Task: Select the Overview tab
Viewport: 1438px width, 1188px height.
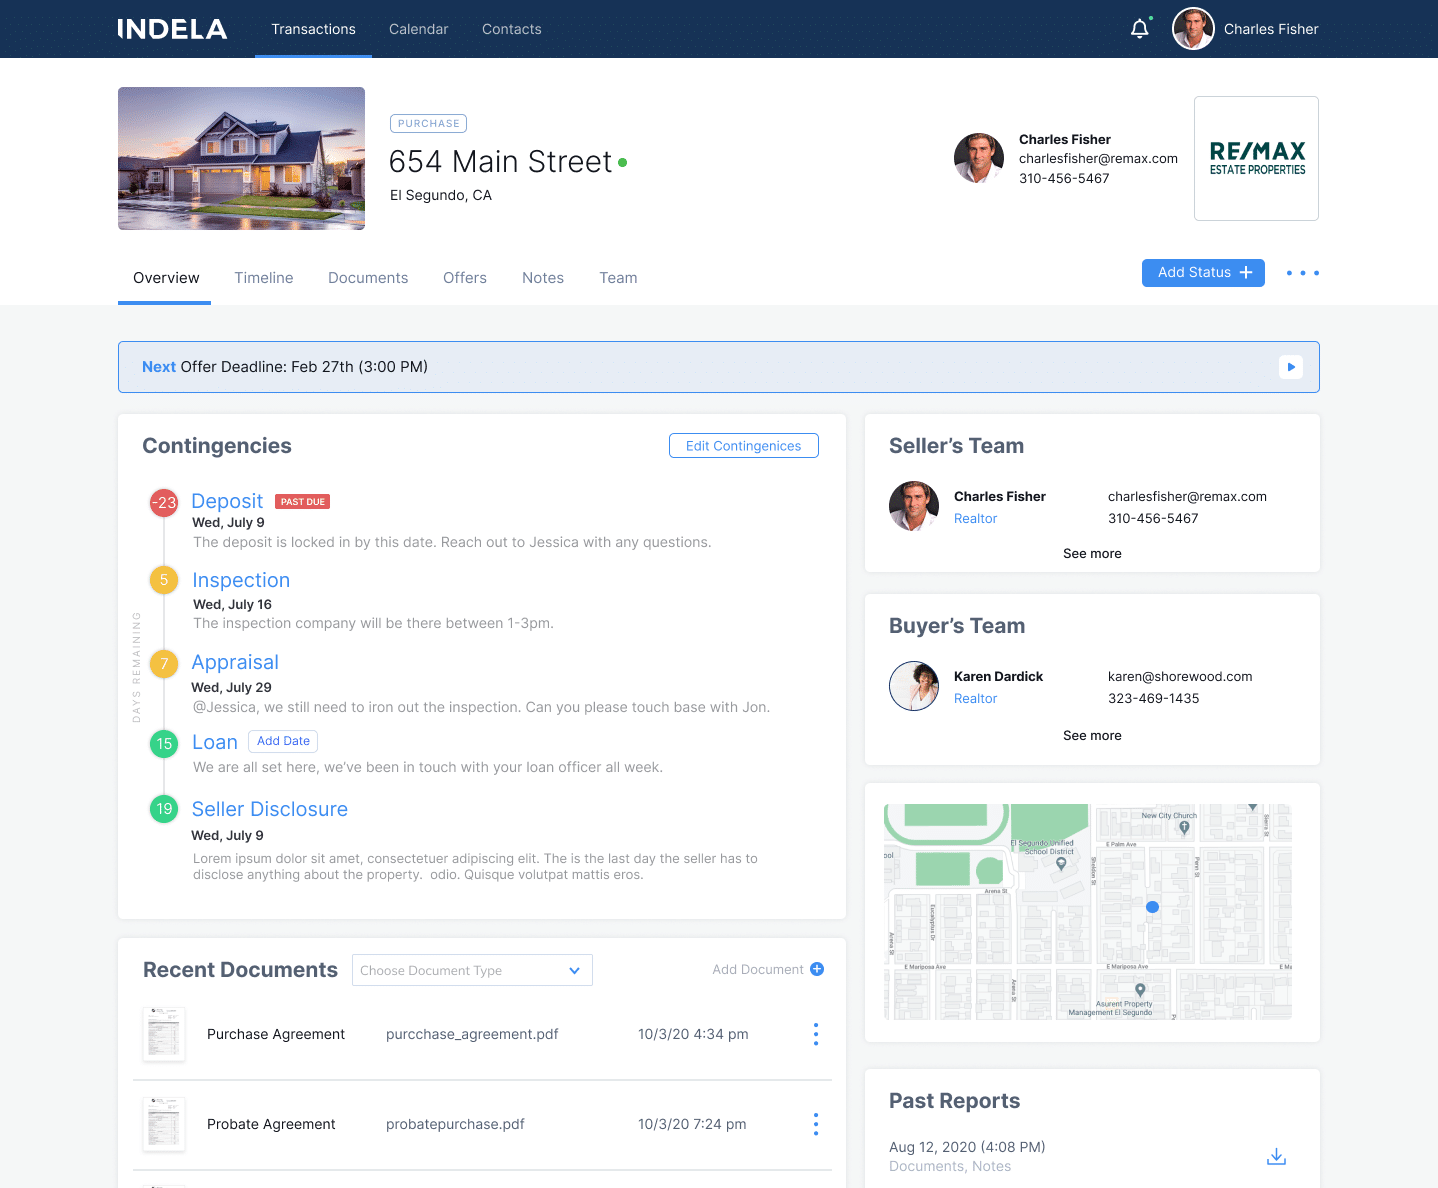Action: click(166, 278)
